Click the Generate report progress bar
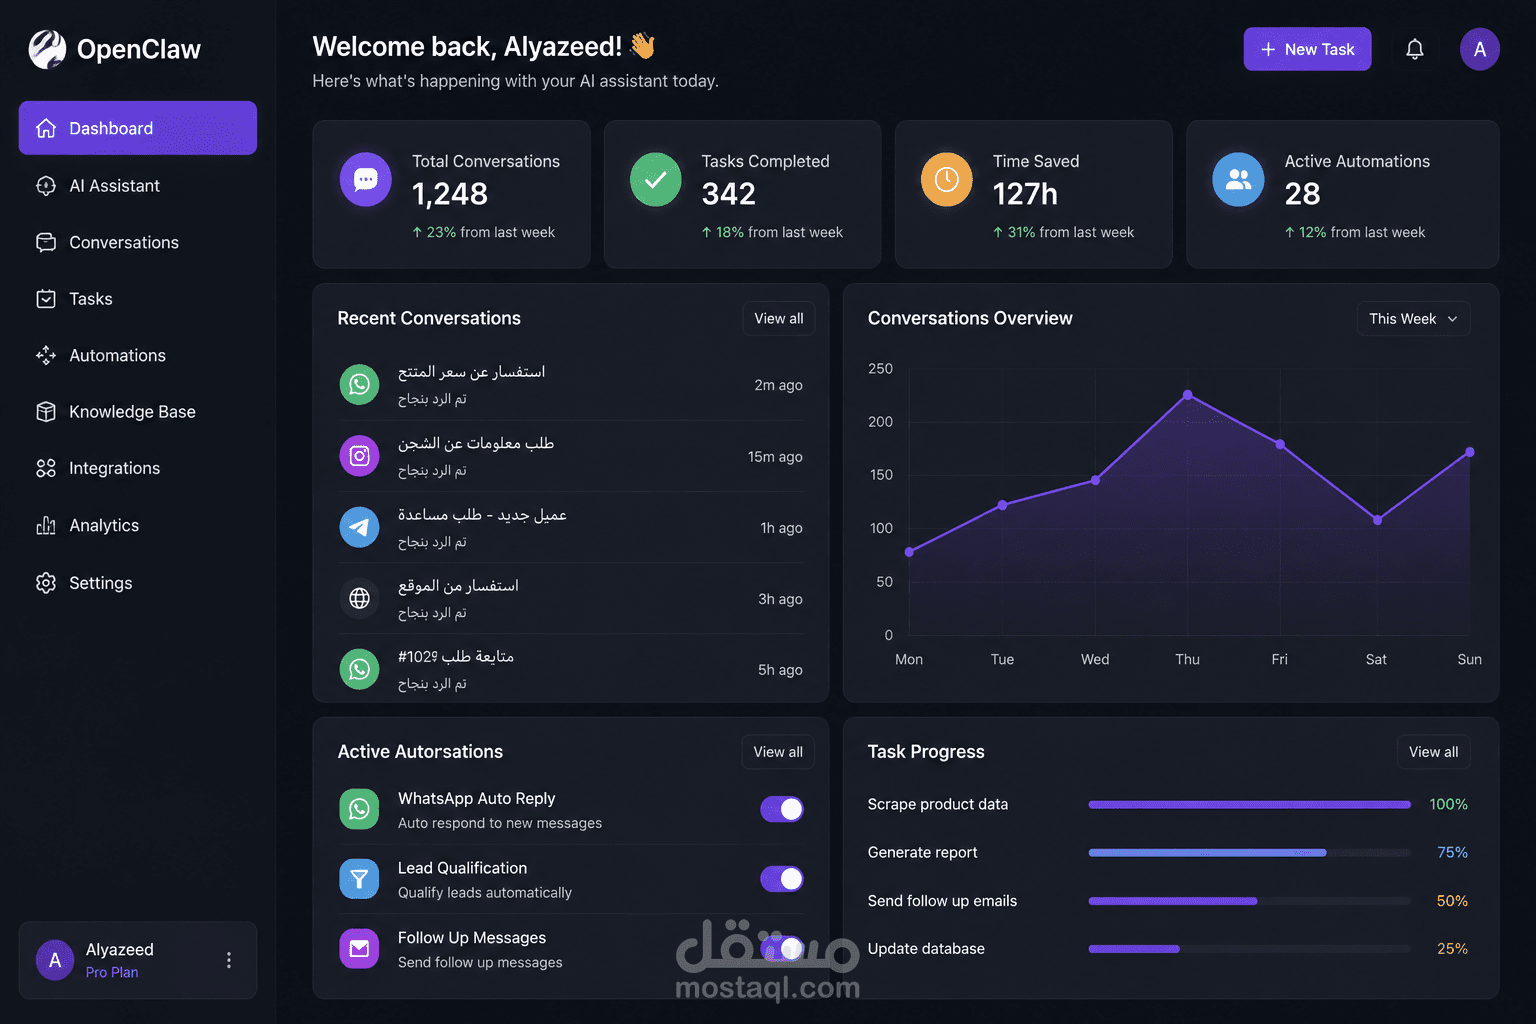Viewport: 1536px width, 1024px height. pyautogui.click(x=1249, y=853)
